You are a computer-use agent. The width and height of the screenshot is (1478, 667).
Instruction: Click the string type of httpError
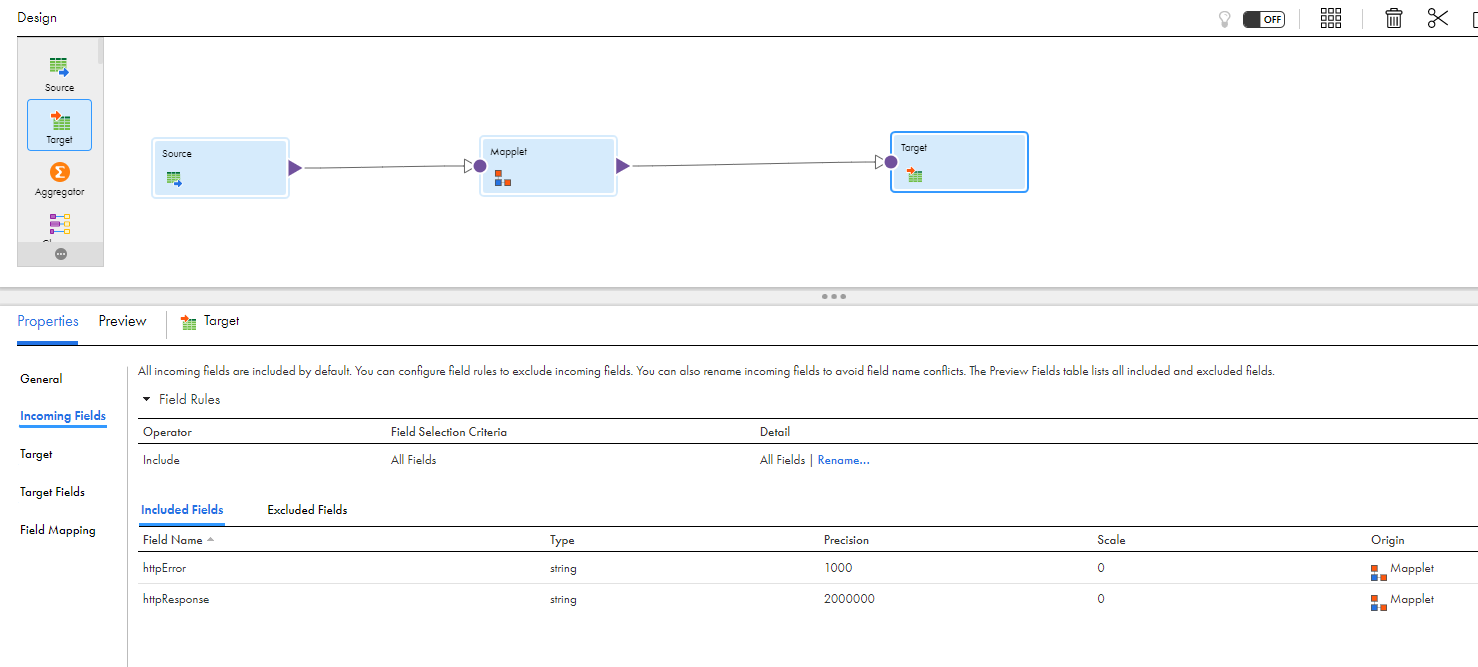(x=563, y=568)
